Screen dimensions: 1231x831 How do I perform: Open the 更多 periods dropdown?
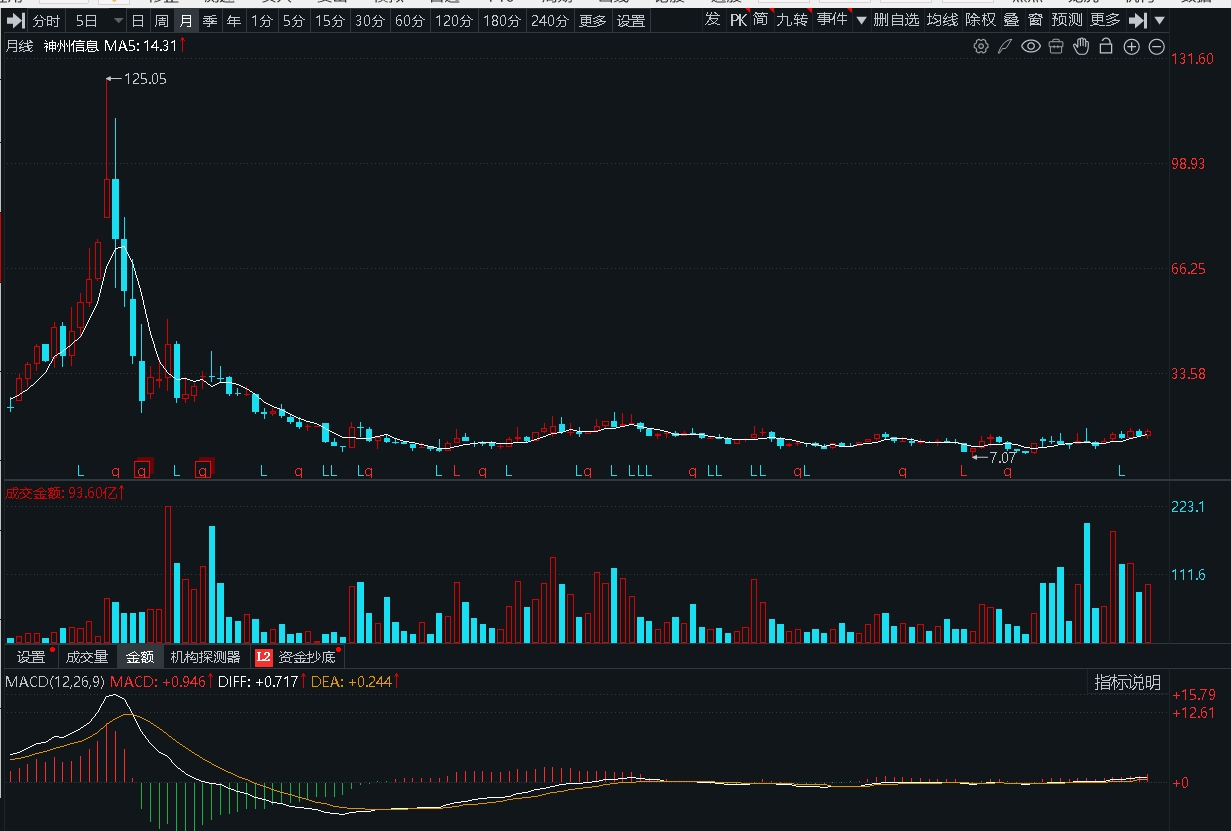click(591, 20)
